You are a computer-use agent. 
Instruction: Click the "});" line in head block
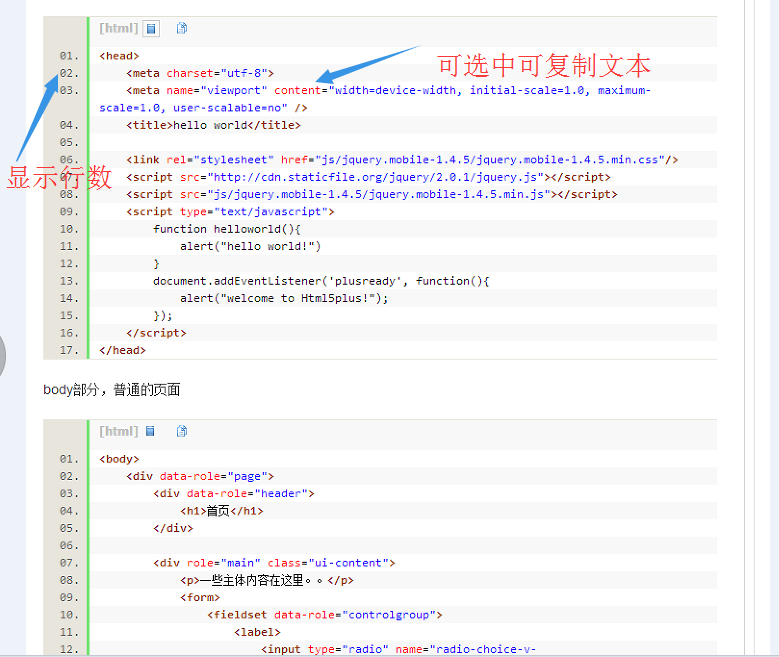tap(162, 316)
